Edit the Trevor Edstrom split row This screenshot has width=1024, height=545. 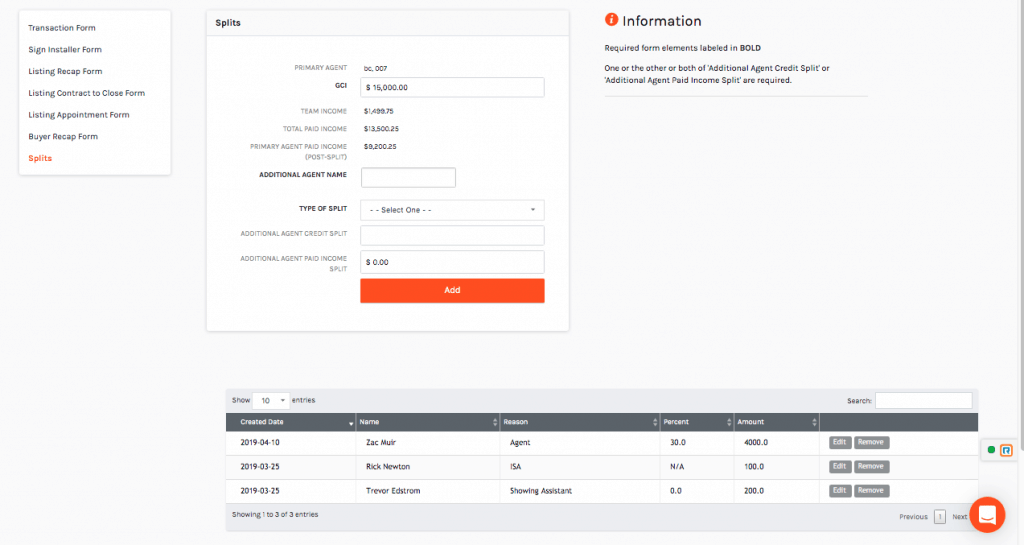(x=840, y=491)
